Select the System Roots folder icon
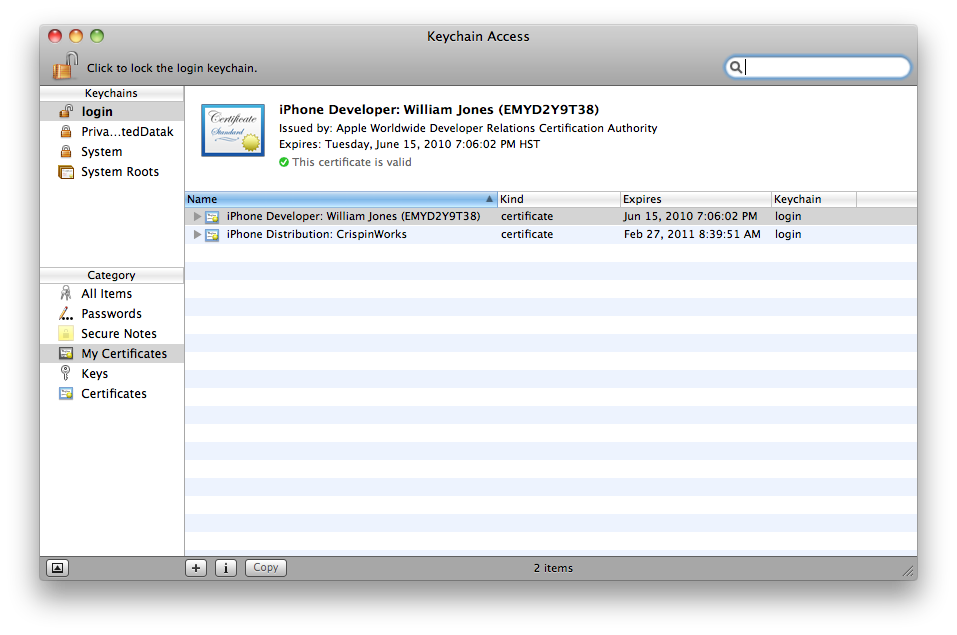This screenshot has width=957, height=635. coord(66,172)
